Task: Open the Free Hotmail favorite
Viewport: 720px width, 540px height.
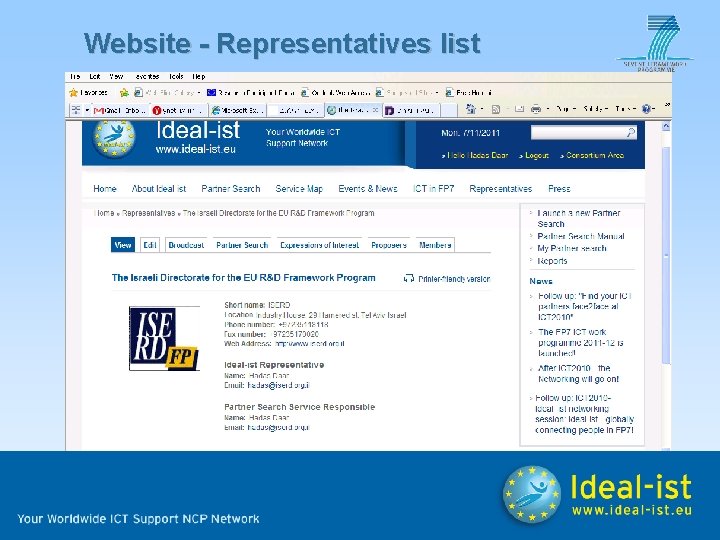Action: coord(468,93)
